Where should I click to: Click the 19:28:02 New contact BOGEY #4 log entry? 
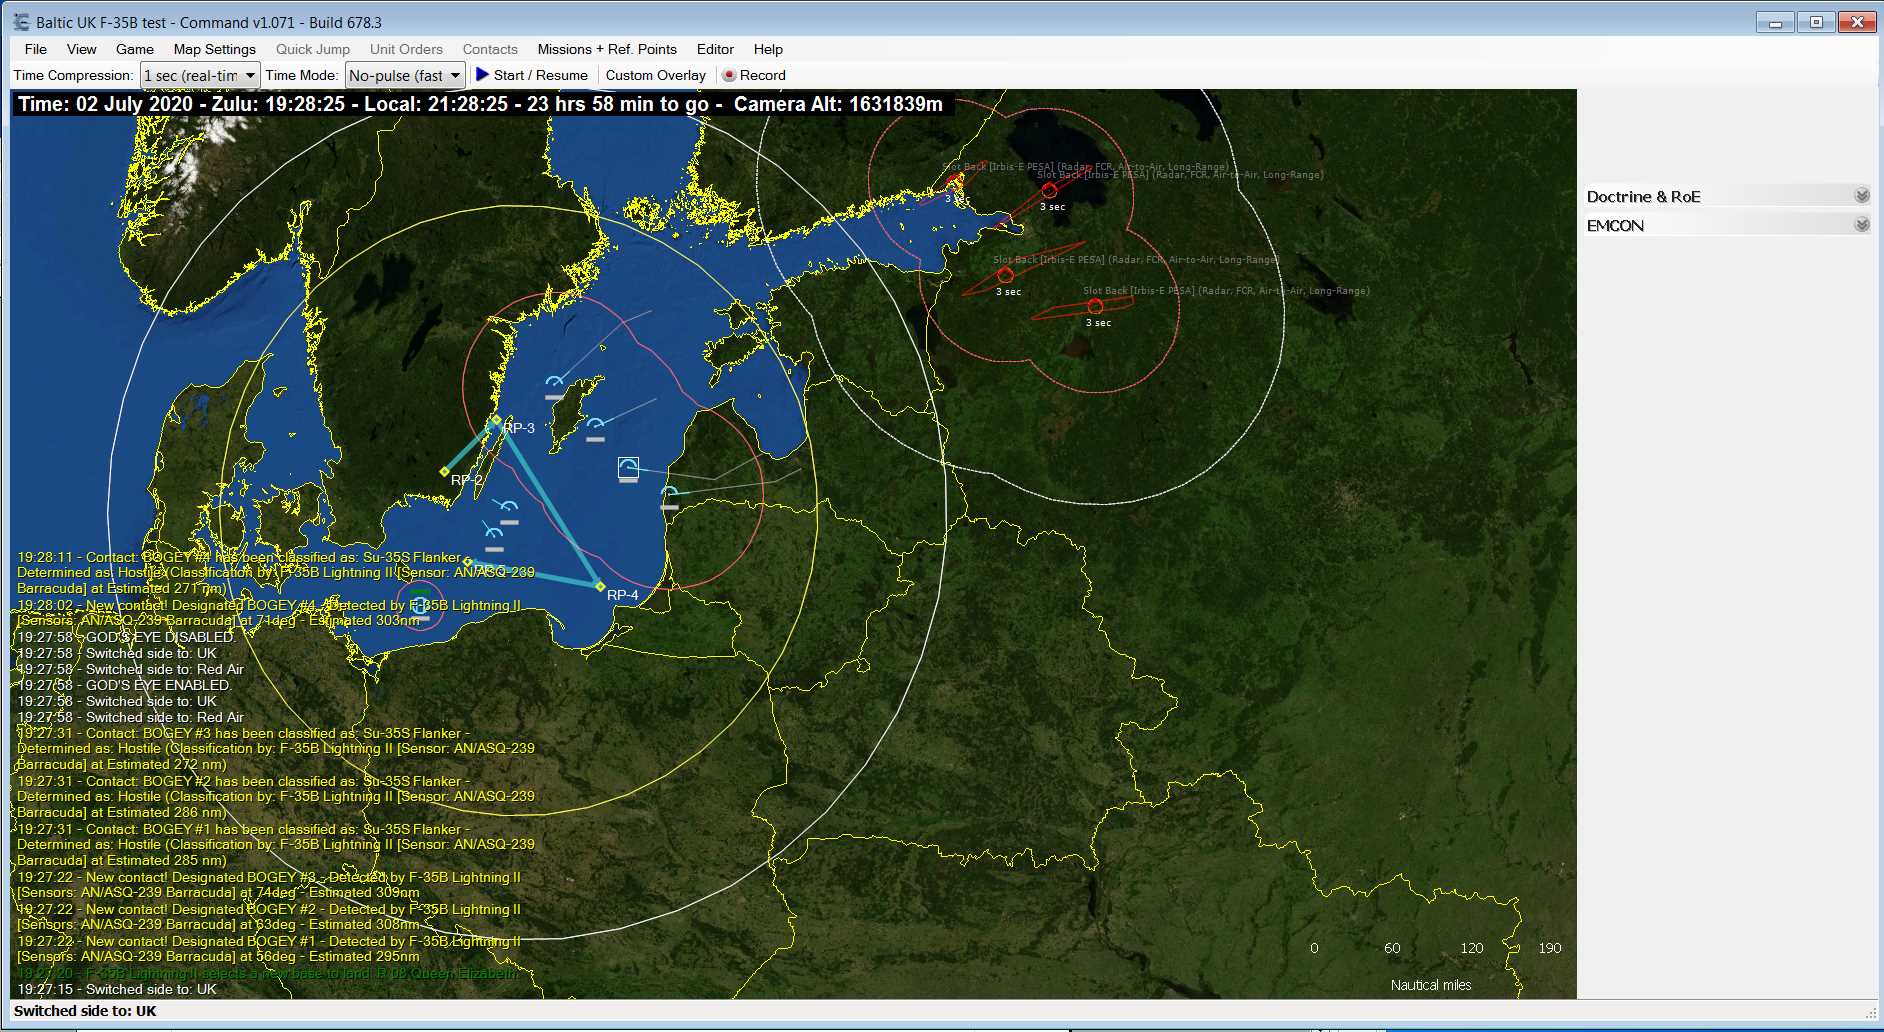click(x=269, y=613)
